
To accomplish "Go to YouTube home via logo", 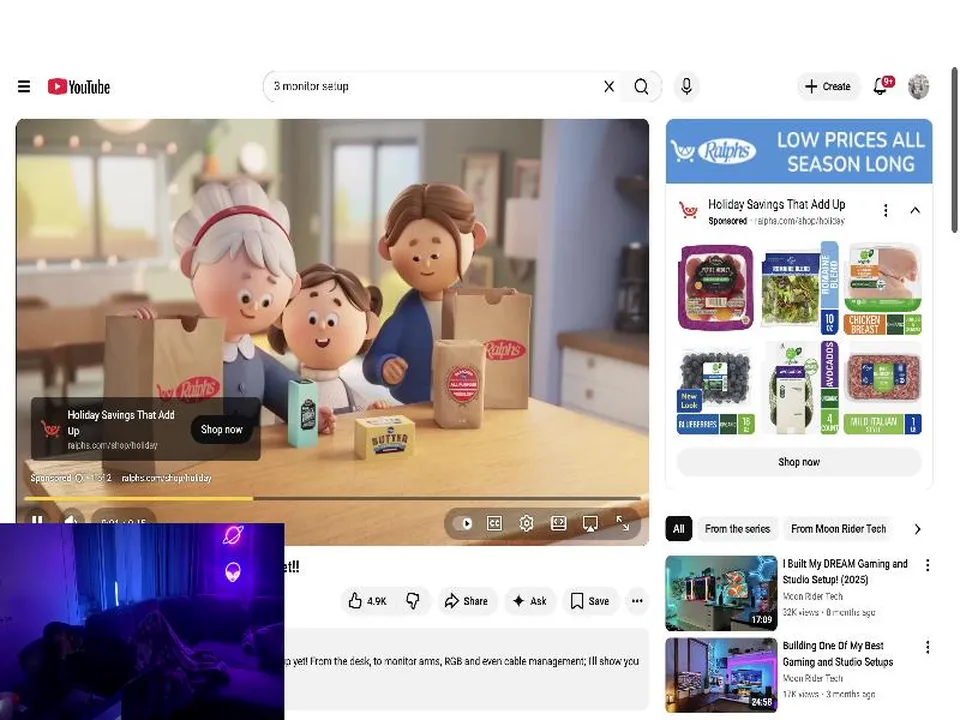I will click(79, 86).
